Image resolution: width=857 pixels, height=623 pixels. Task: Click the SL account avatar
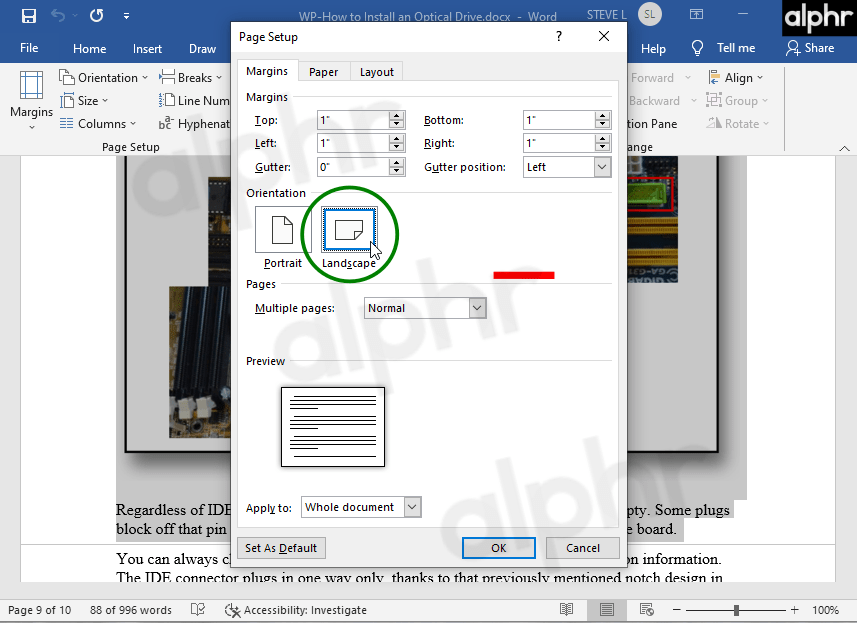tap(649, 14)
